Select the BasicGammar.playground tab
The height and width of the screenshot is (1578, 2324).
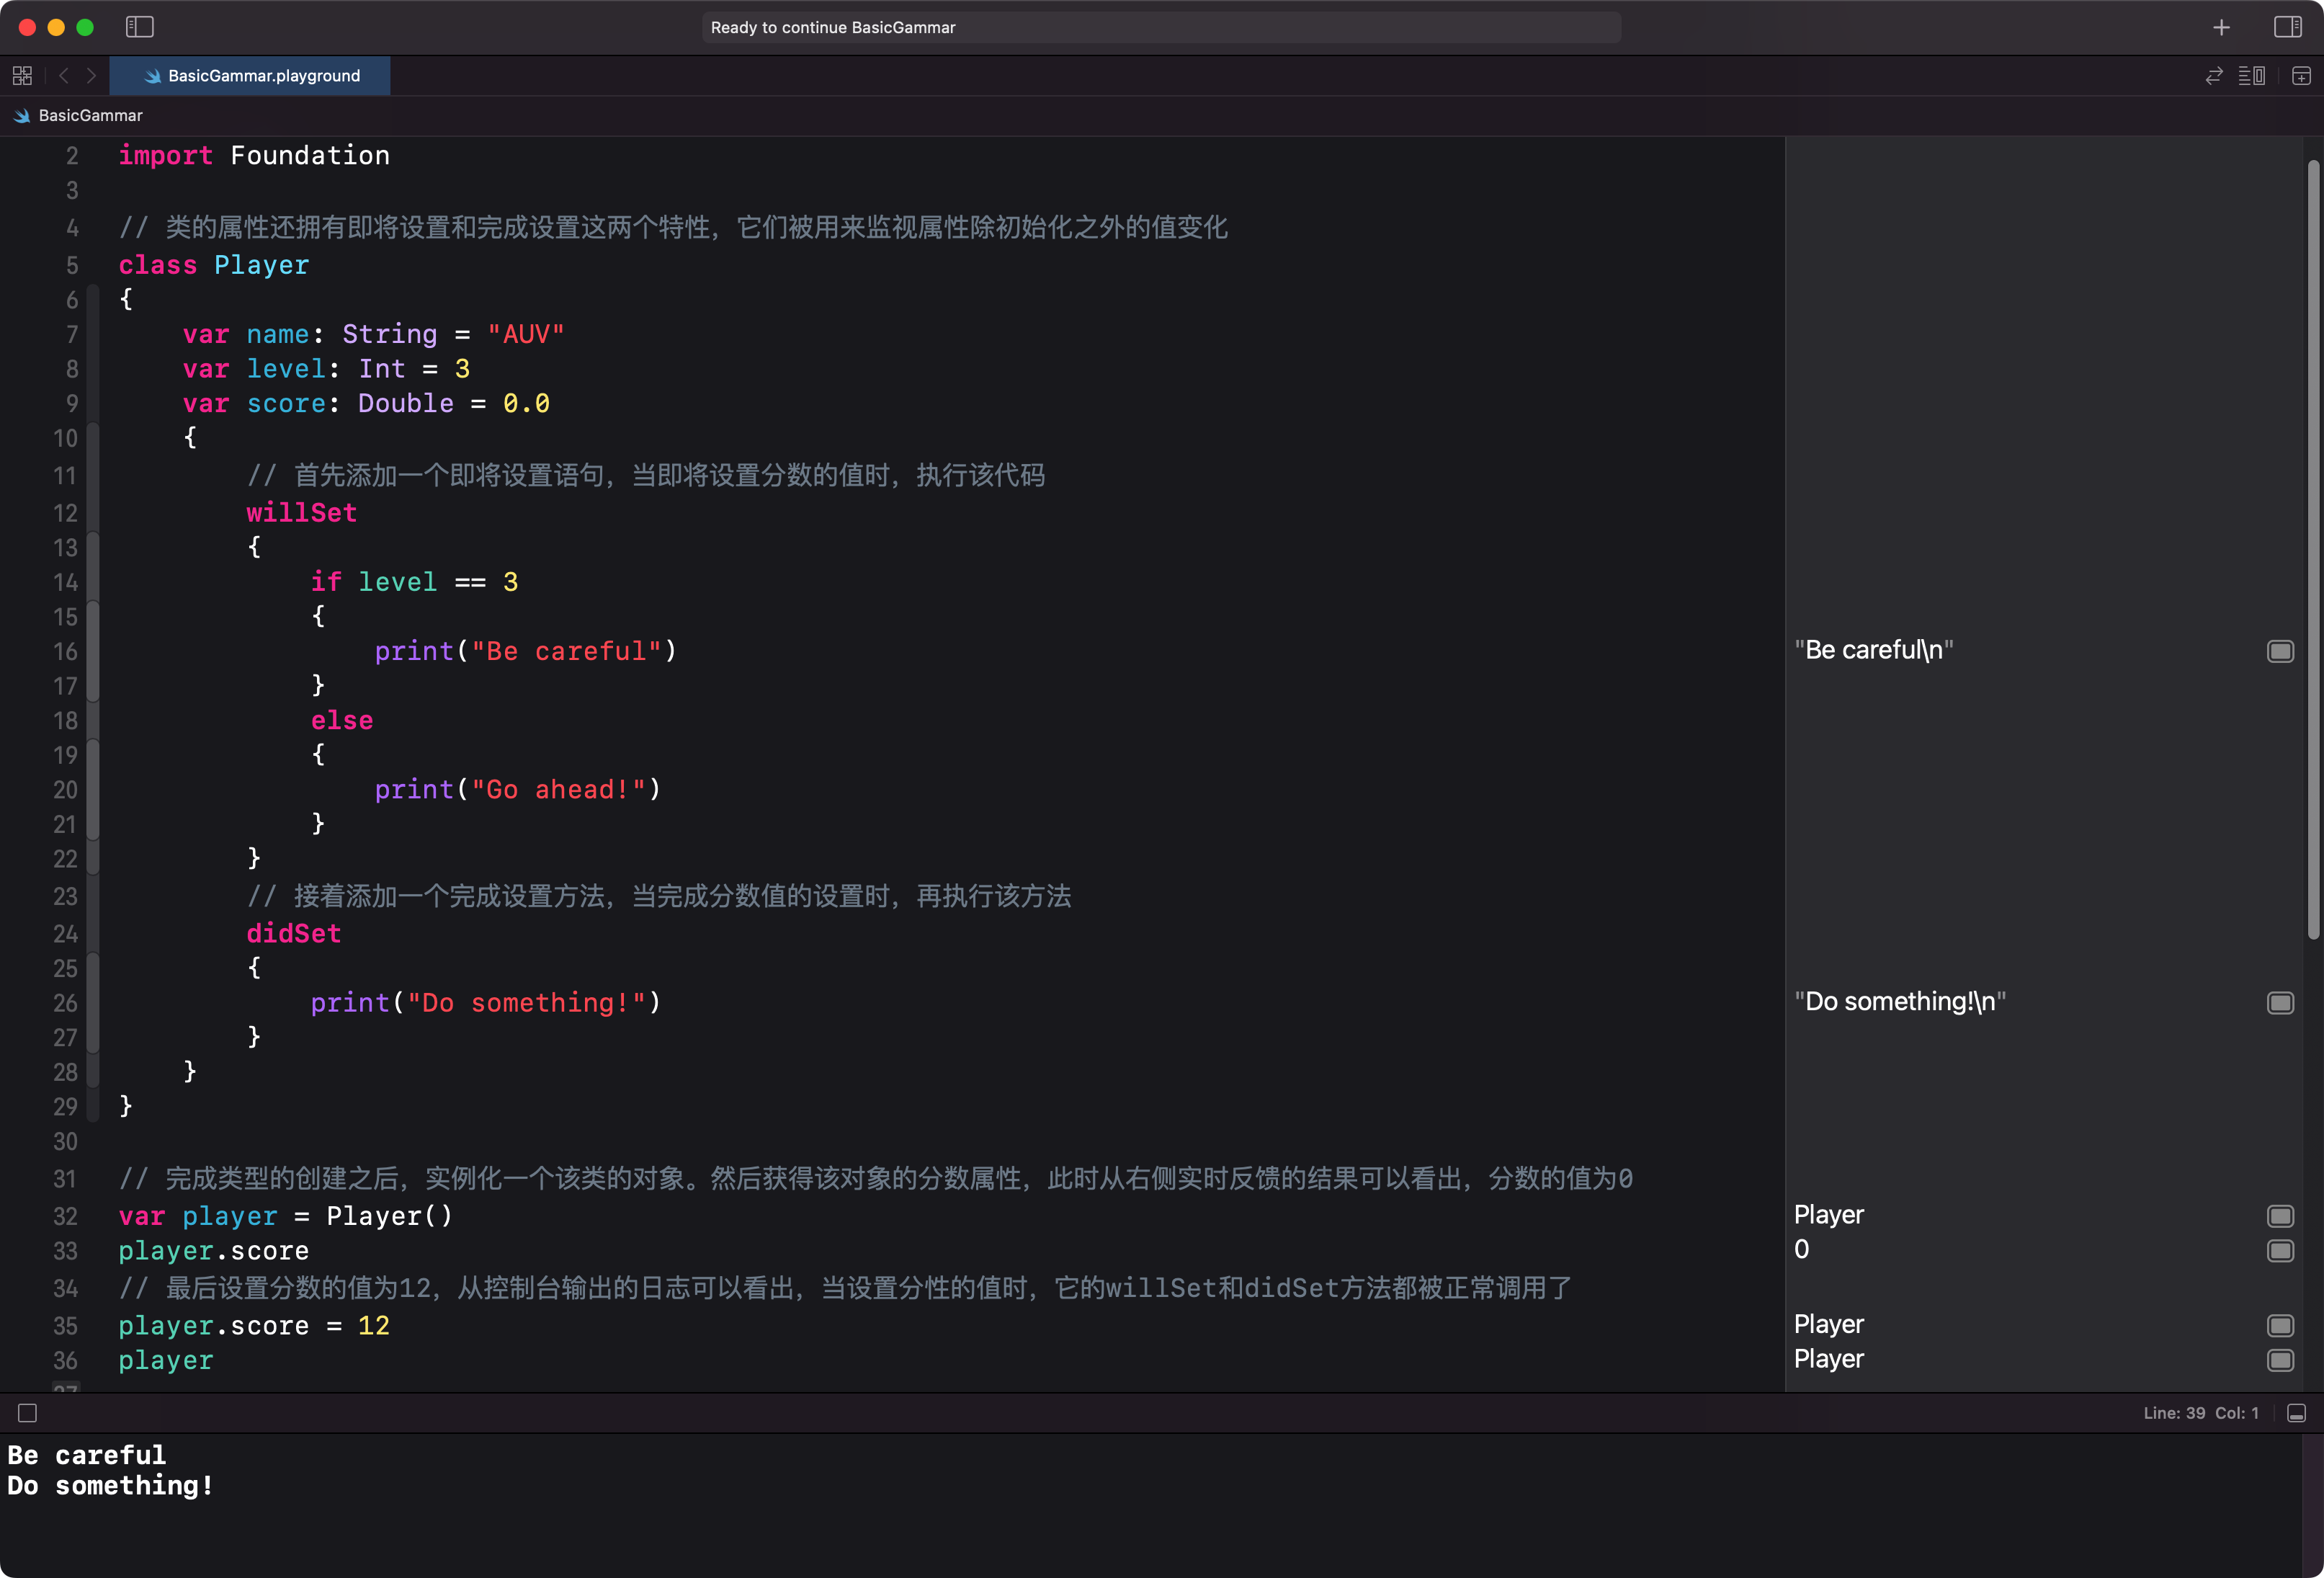point(250,75)
